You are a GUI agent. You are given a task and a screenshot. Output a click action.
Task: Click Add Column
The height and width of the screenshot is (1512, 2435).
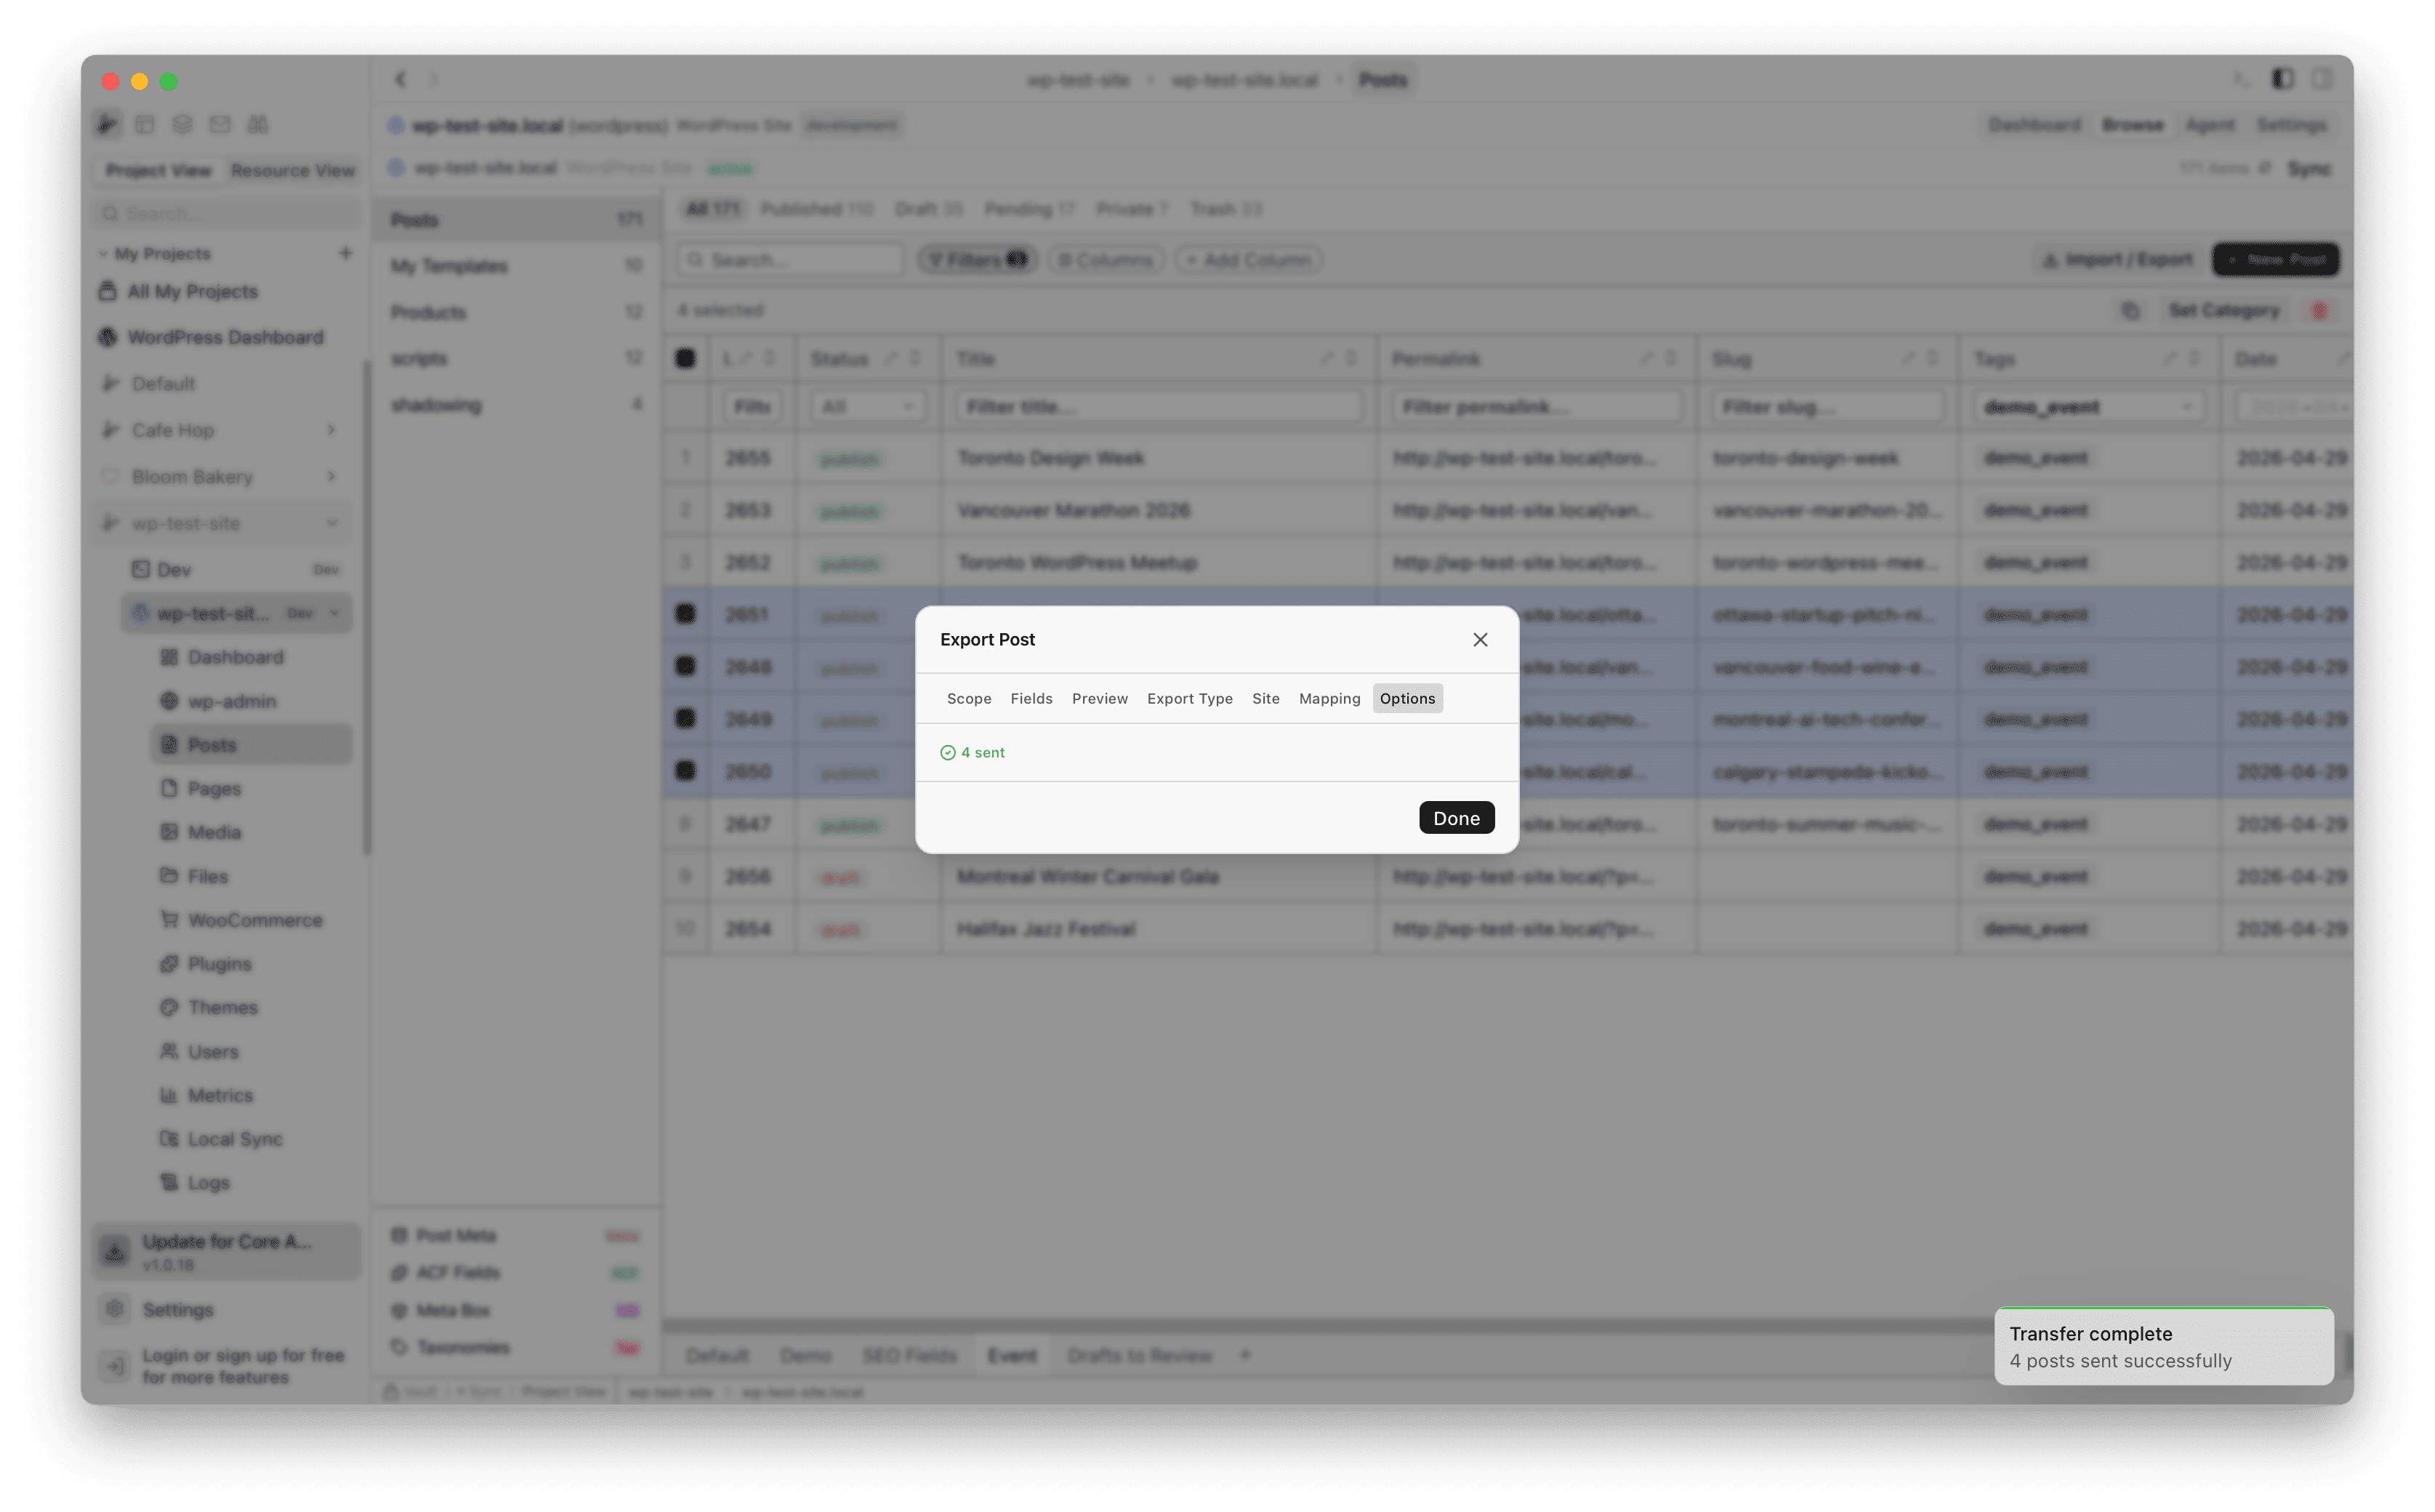1248,260
